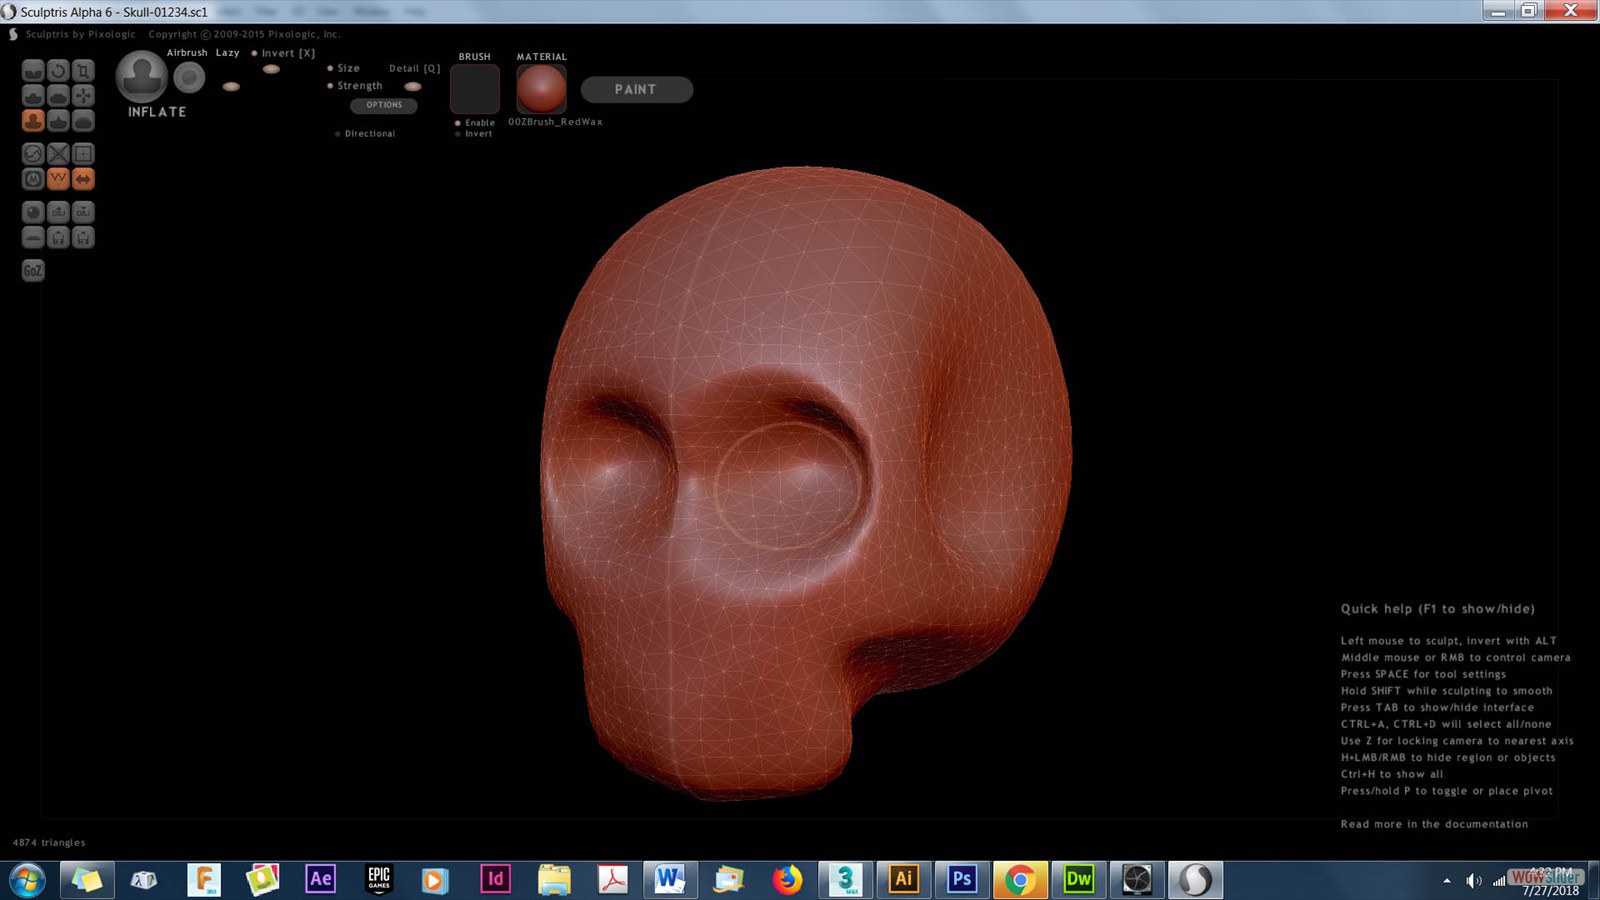Select the Mask tool
Image resolution: width=1600 pixels, height=900 pixels.
click(x=33, y=179)
